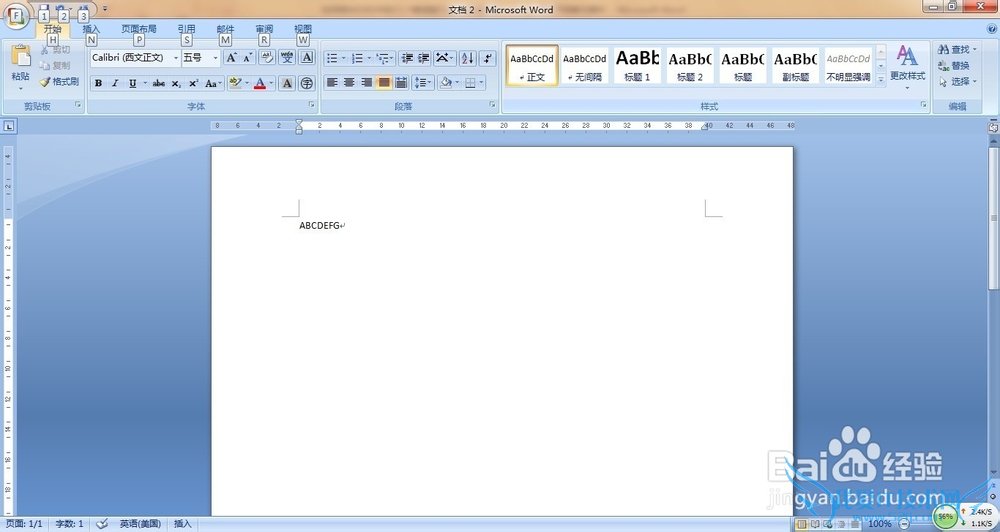Image resolution: width=1000 pixels, height=532 pixels.
Task: Click the bulleted list icon
Action: [332, 58]
